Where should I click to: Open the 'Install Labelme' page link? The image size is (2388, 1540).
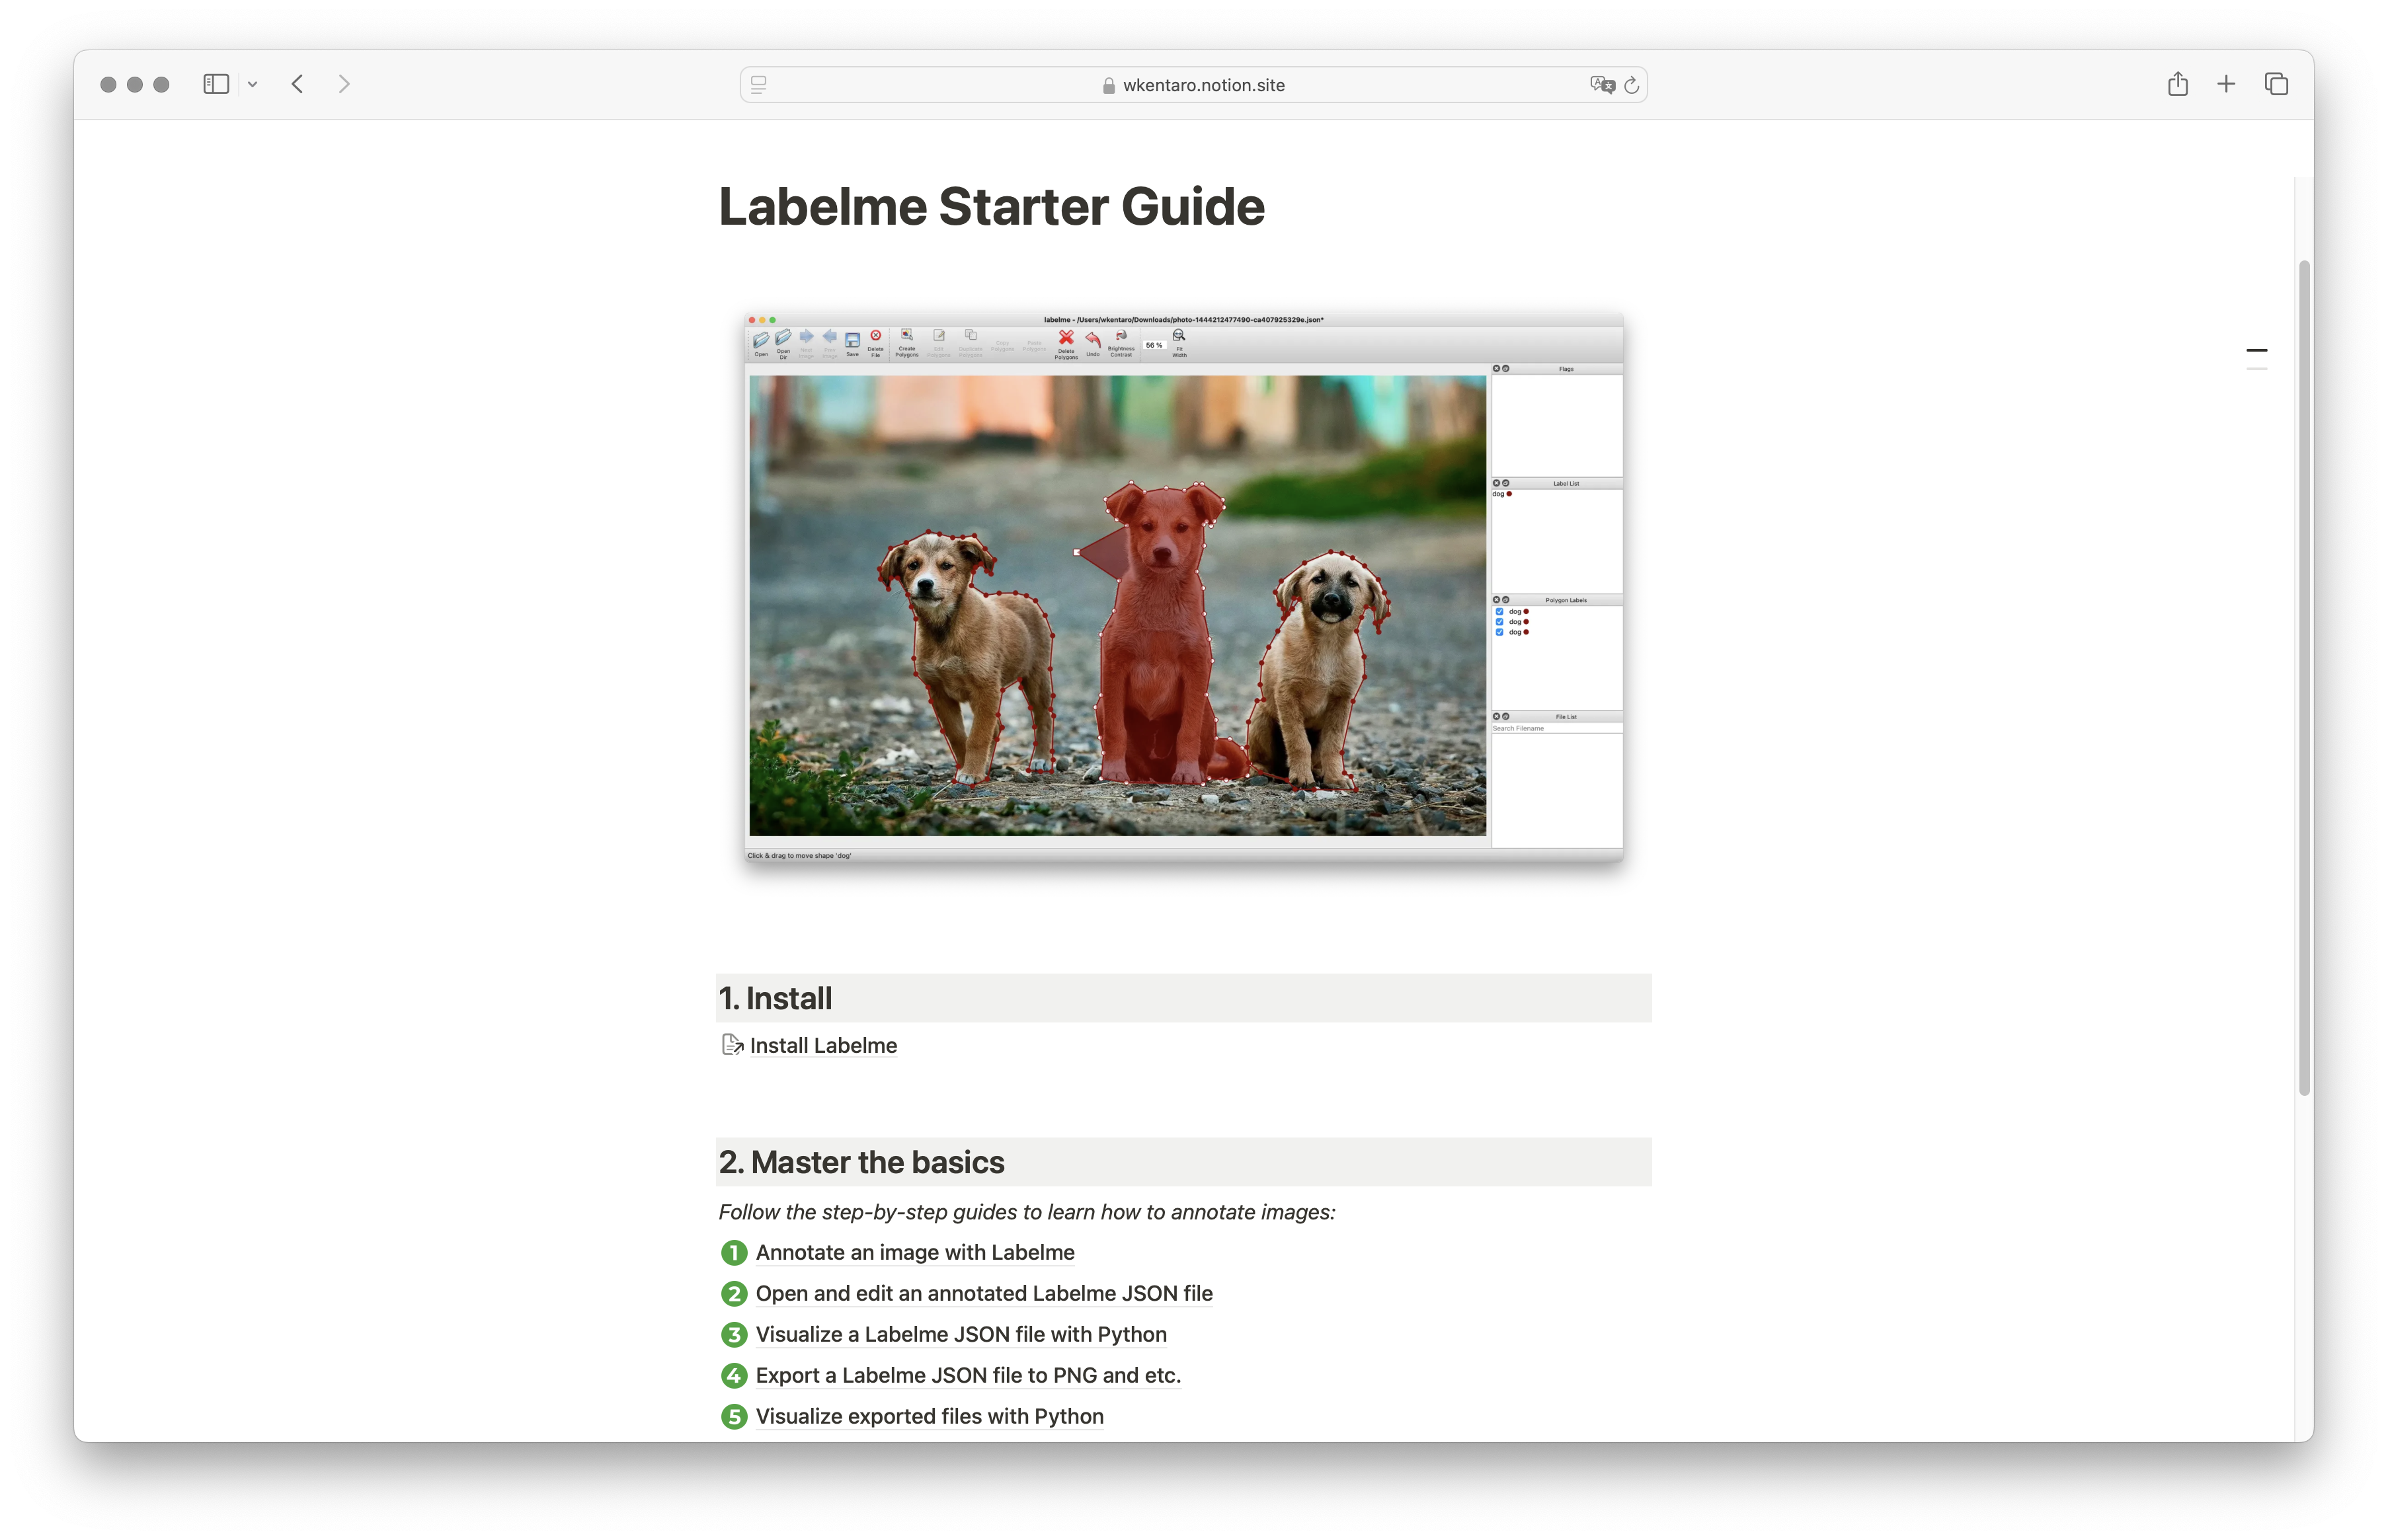(823, 1045)
